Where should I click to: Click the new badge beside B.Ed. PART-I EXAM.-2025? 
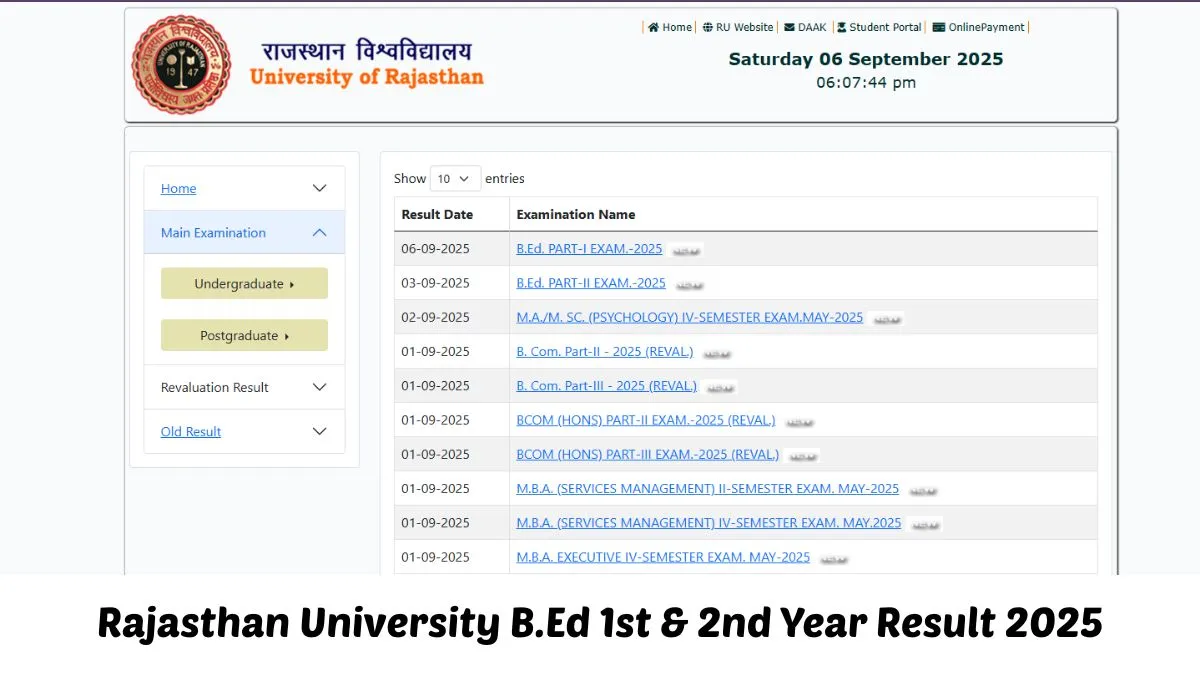pos(686,251)
